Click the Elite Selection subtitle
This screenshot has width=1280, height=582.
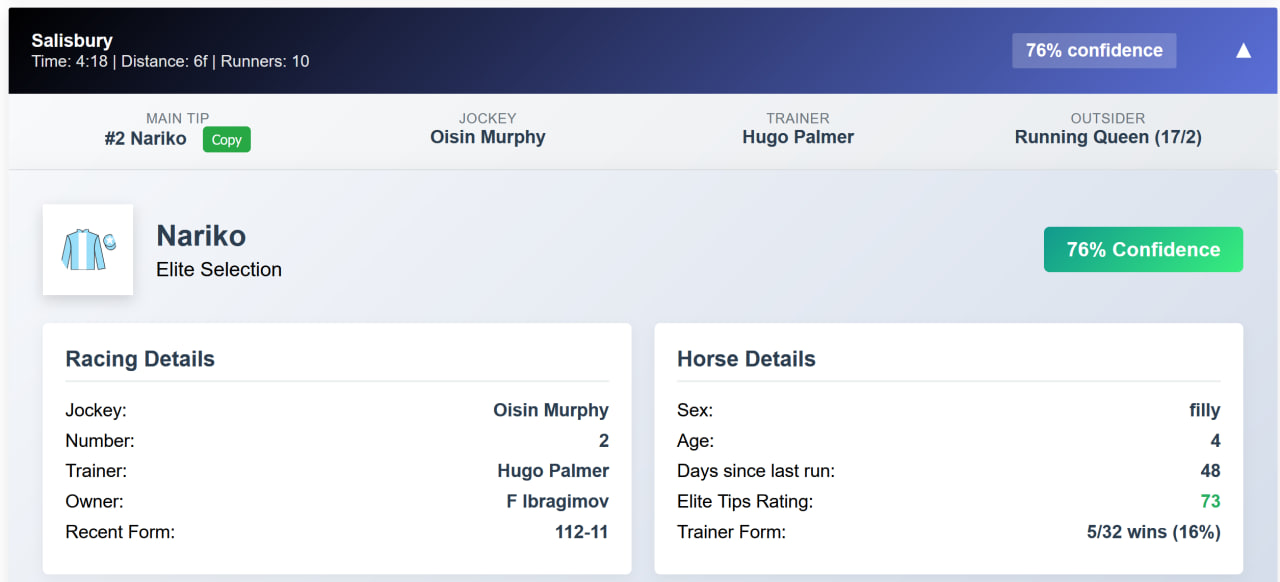coord(219,270)
